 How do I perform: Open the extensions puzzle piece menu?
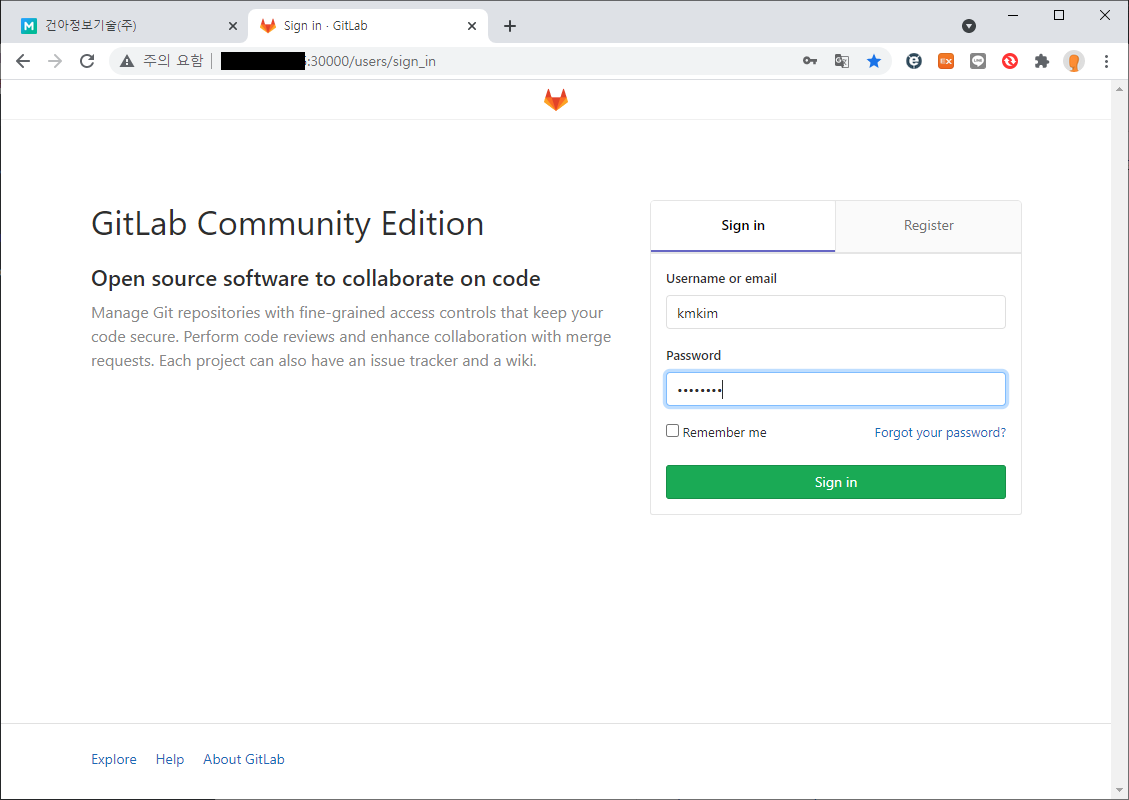(x=1041, y=61)
